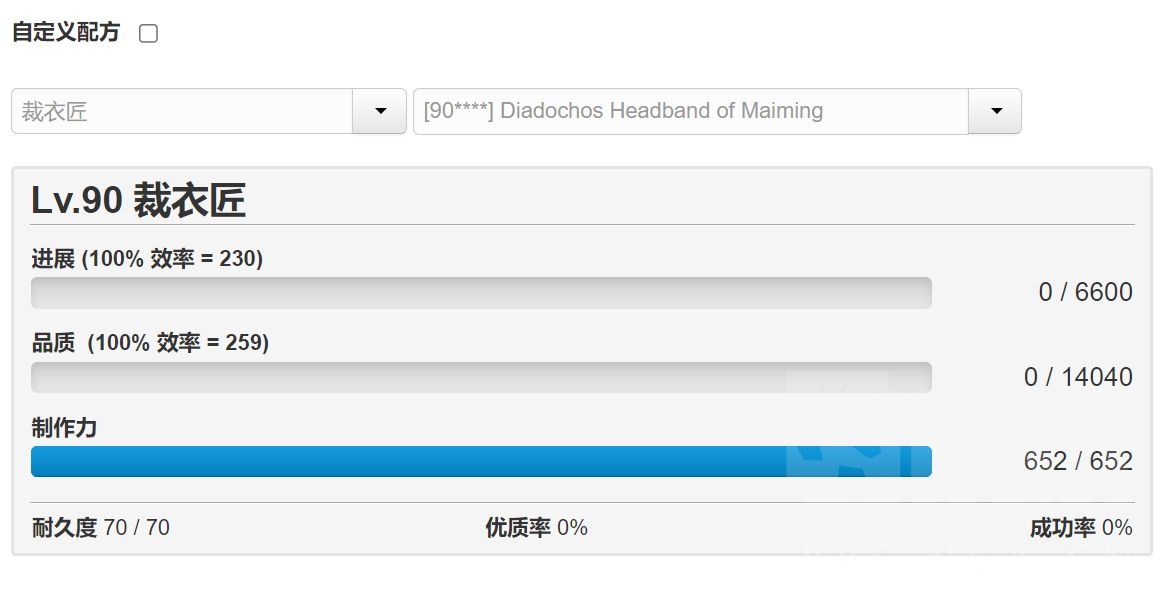This screenshot has height=607, width=1171.
Task: Click the 进展 progress bar
Action: click(x=481, y=293)
